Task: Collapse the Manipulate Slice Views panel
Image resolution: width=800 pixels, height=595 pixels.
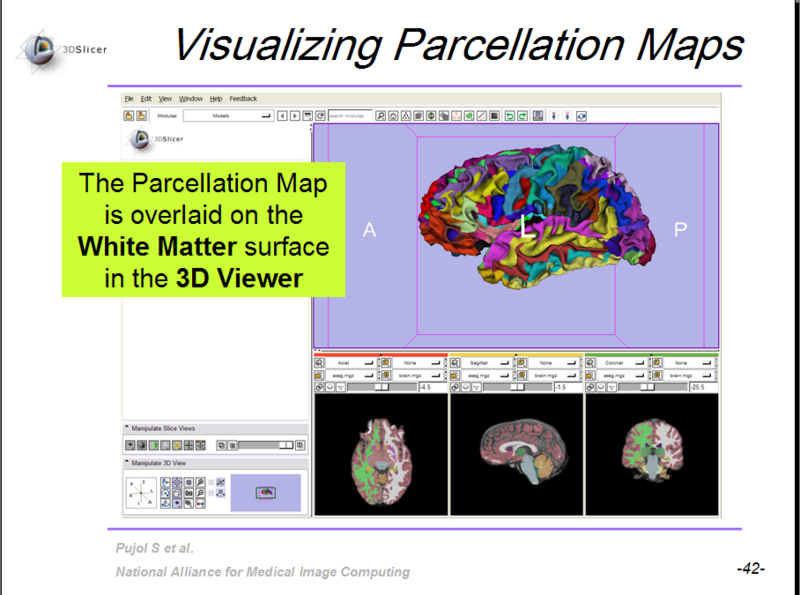Action: click(x=128, y=428)
